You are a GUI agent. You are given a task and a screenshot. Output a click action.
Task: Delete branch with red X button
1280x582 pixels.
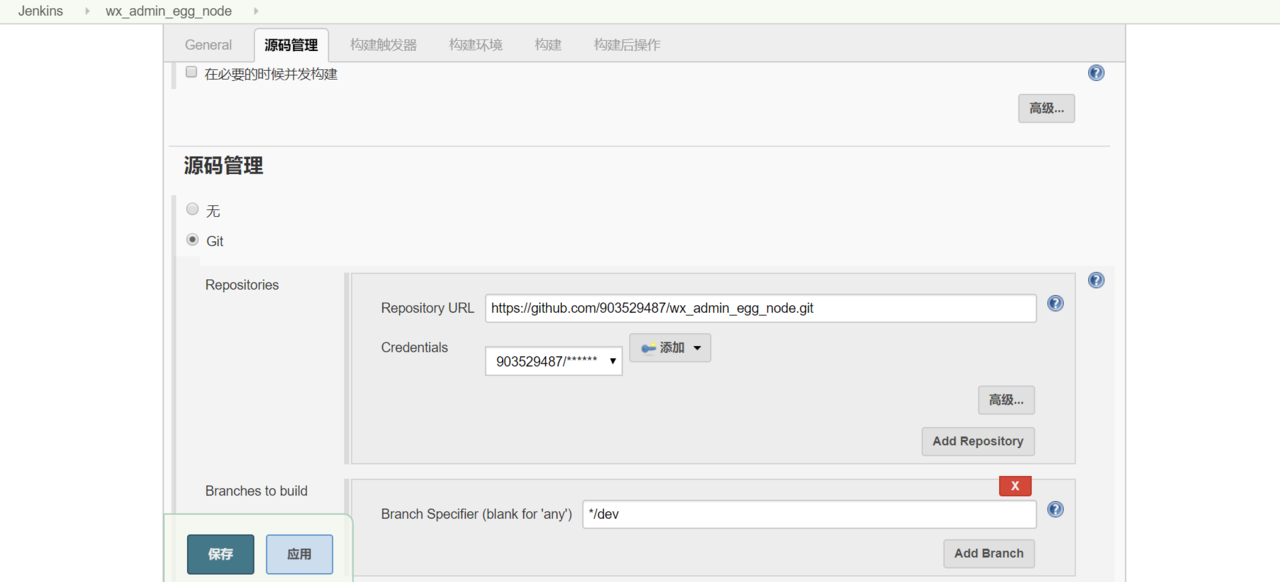click(x=1015, y=486)
